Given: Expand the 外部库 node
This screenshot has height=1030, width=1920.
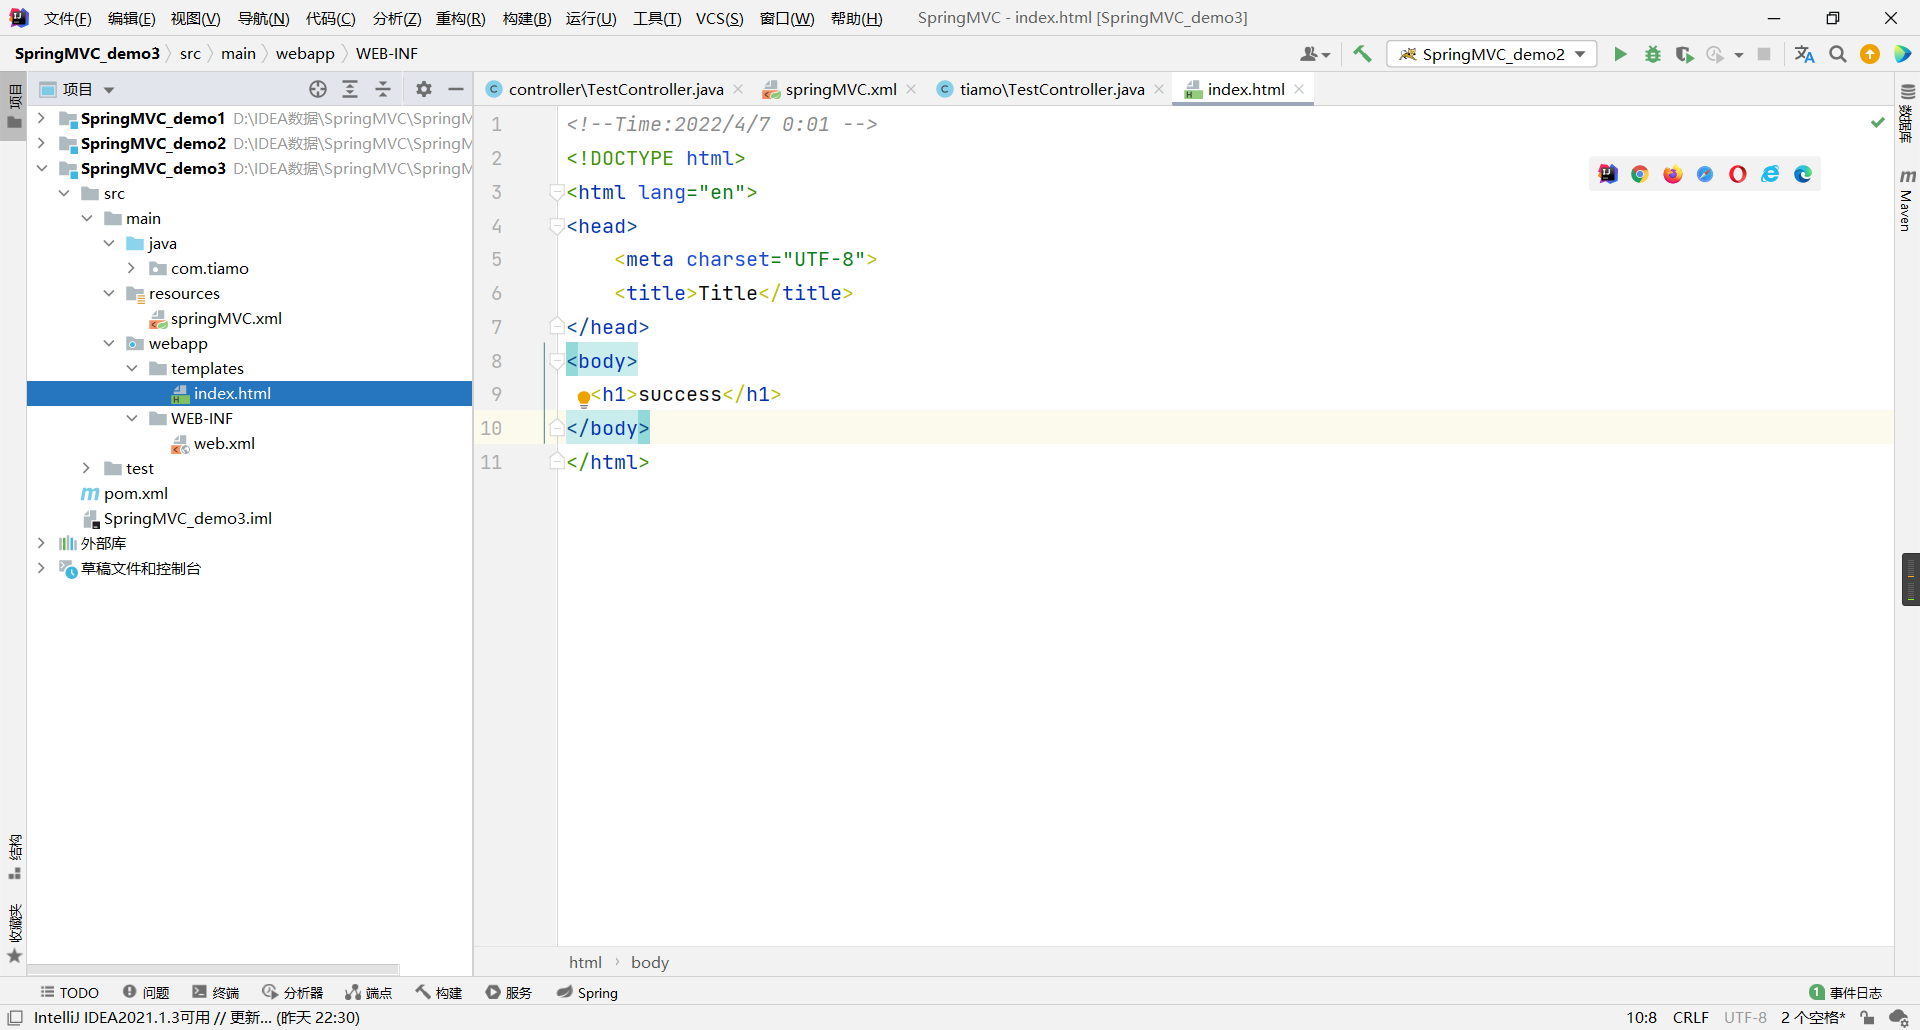Looking at the screenshot, I should pos(40,543).
